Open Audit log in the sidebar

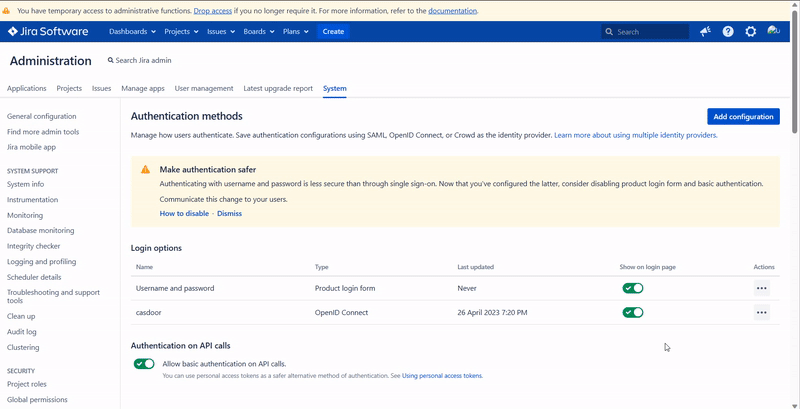click(x=22, y=332)
